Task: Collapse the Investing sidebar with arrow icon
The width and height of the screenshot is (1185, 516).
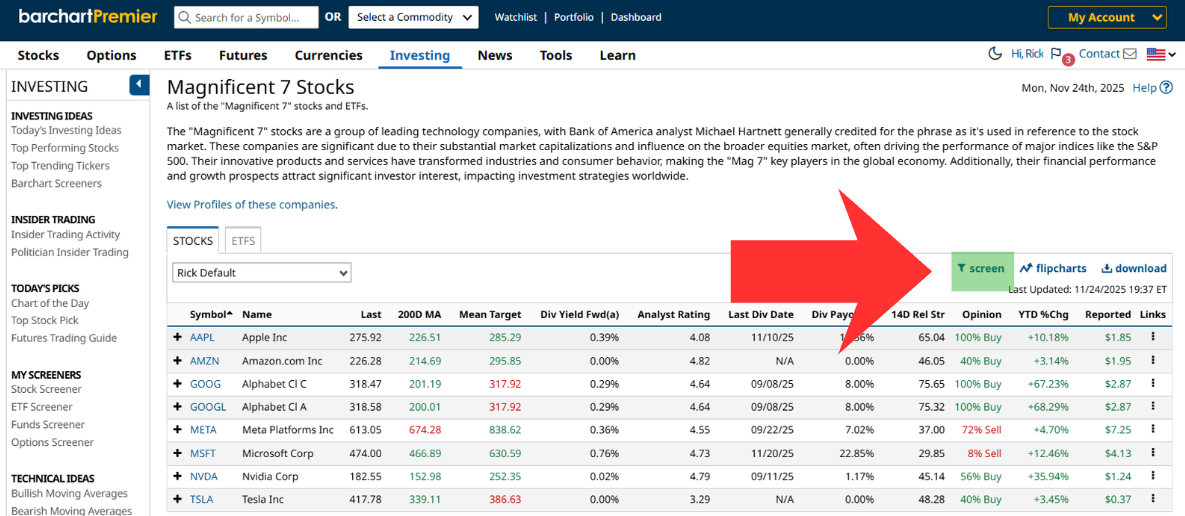Action: [x=139, y=85]
